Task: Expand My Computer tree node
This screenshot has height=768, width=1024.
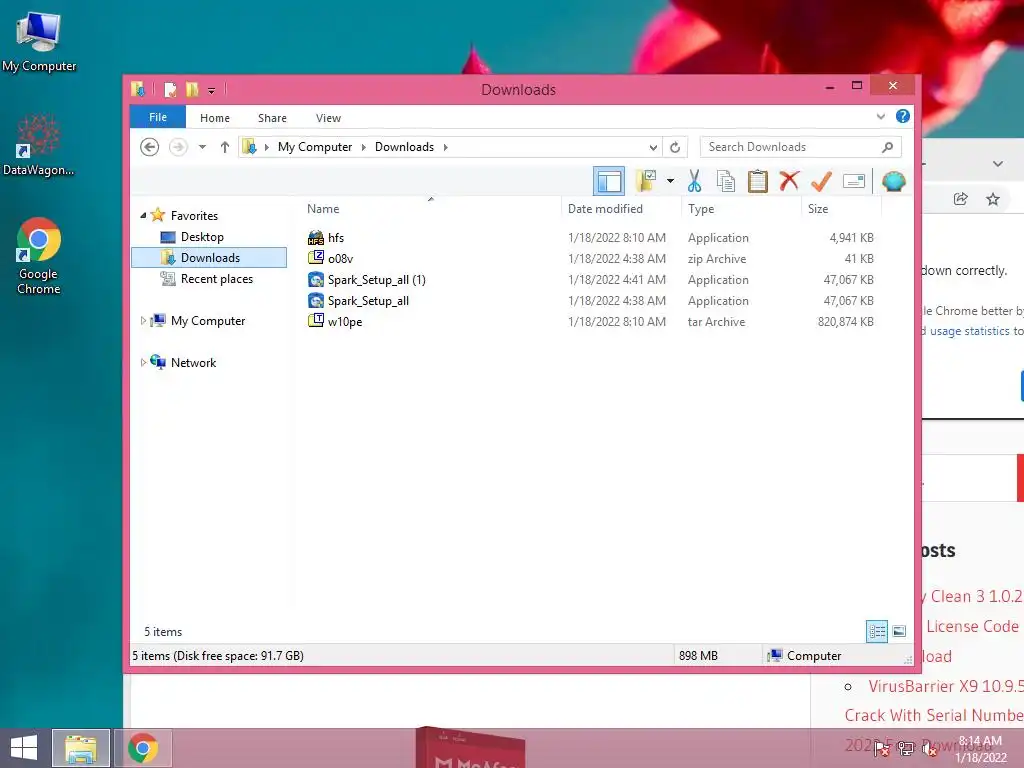Action: 143,321
